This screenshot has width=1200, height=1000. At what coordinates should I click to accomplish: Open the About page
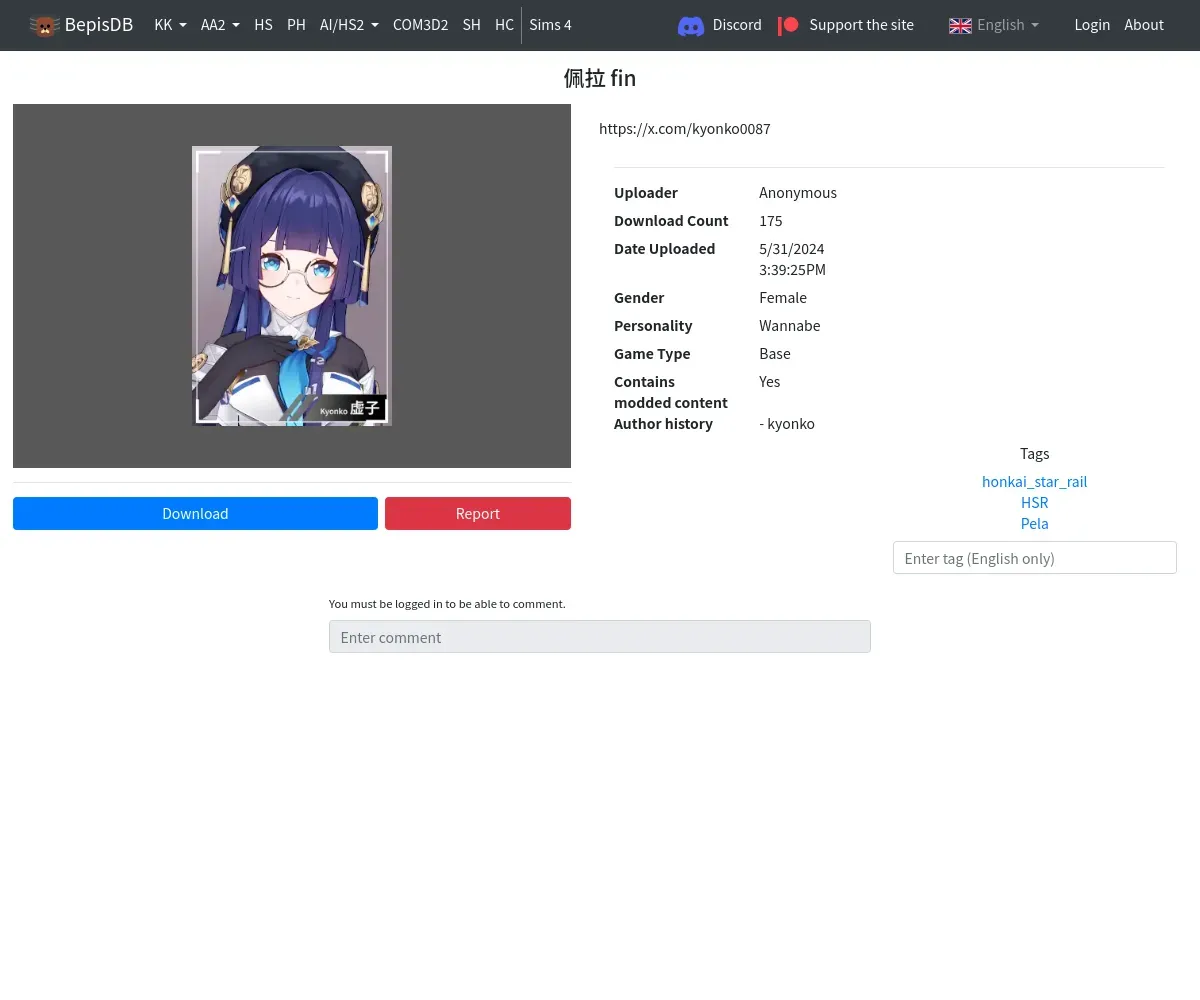[x=1144, y=25]
